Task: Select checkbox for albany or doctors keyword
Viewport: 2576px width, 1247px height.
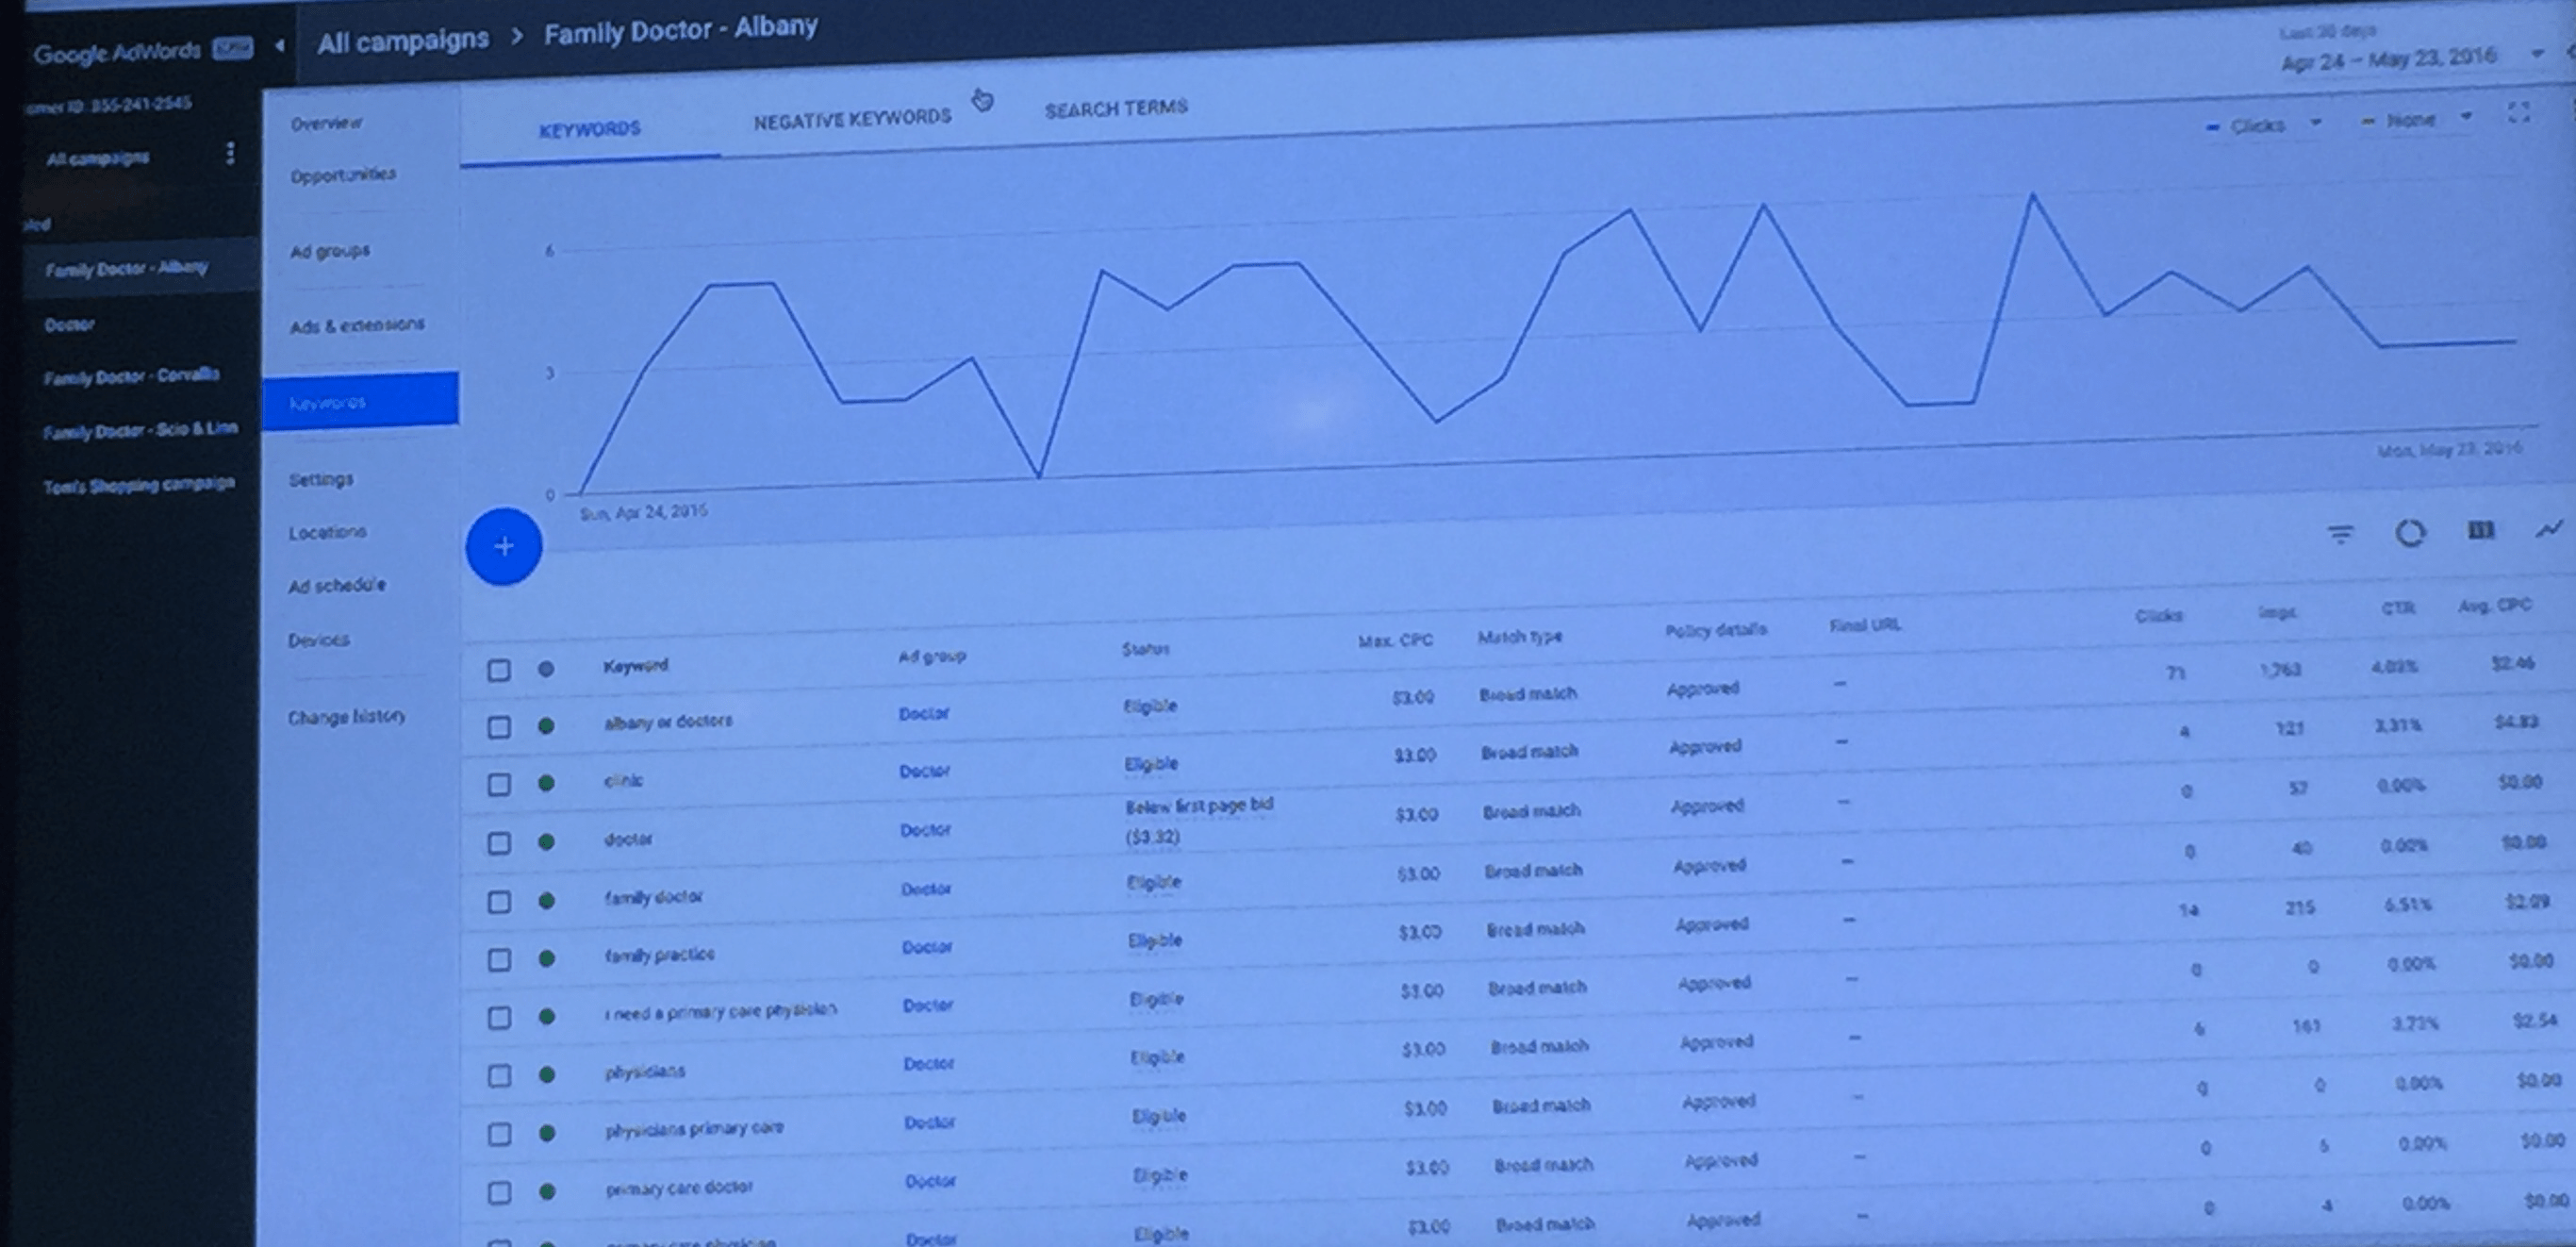Action: [499, 727]
